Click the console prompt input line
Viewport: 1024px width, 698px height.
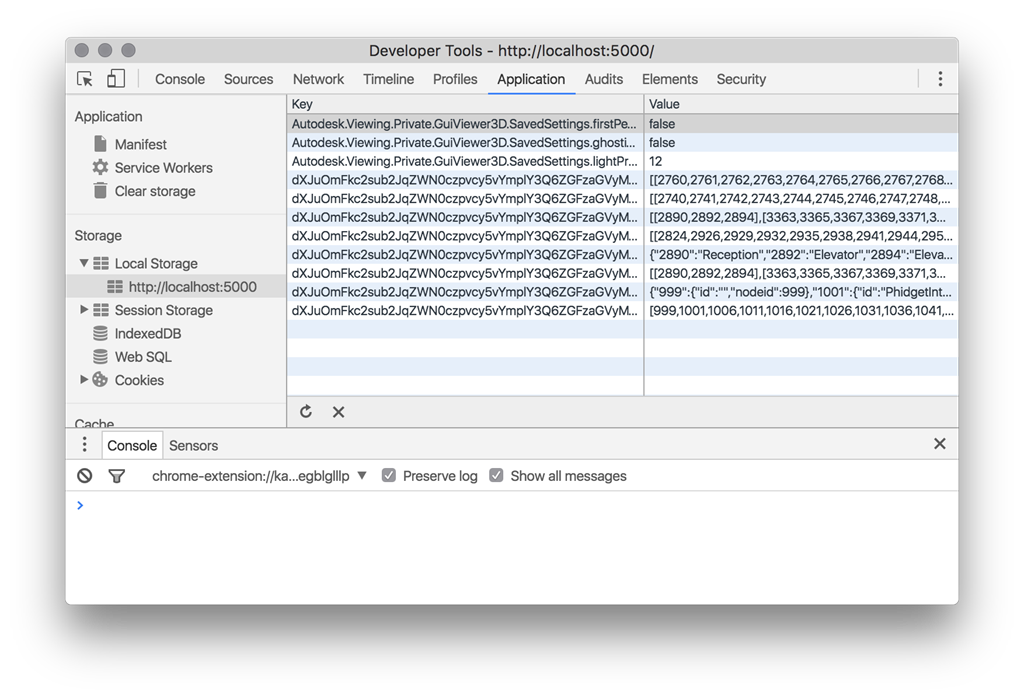click(500, 506)
